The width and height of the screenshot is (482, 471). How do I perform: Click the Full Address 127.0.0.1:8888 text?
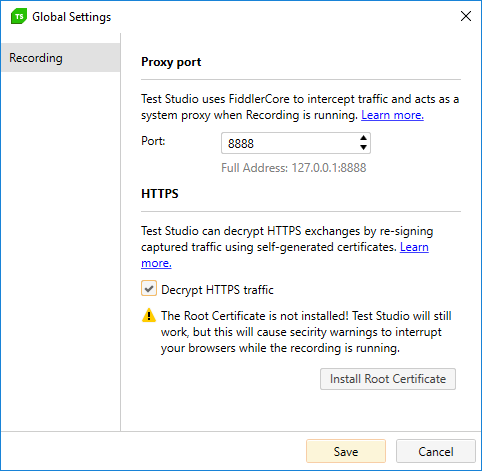coord(294,168)
